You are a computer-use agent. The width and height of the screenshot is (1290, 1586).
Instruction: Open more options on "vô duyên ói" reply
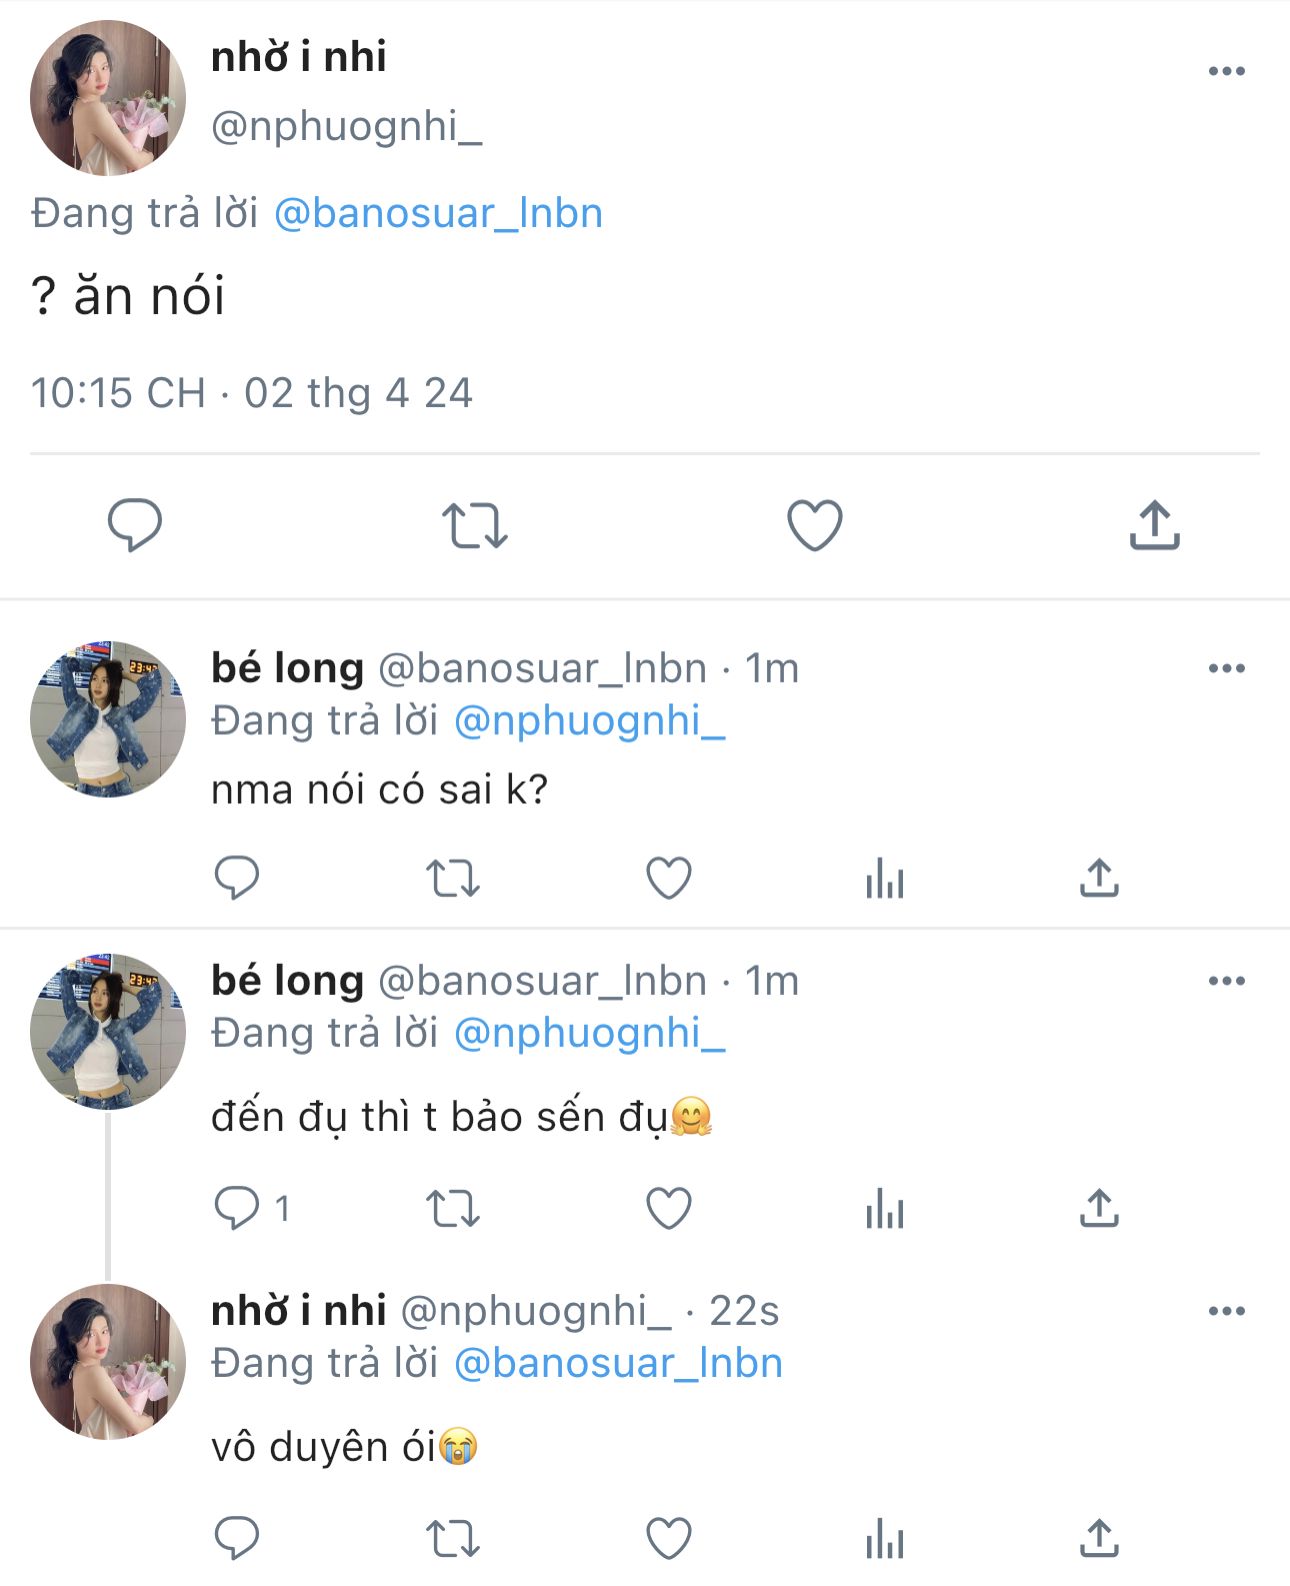pyautogui.click(x=1226, y=1311)
